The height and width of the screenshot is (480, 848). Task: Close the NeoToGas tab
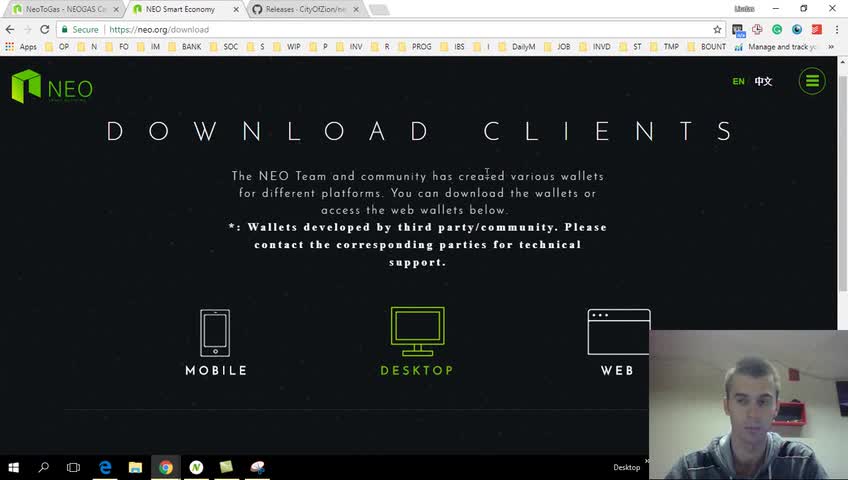tap(116, 9)
